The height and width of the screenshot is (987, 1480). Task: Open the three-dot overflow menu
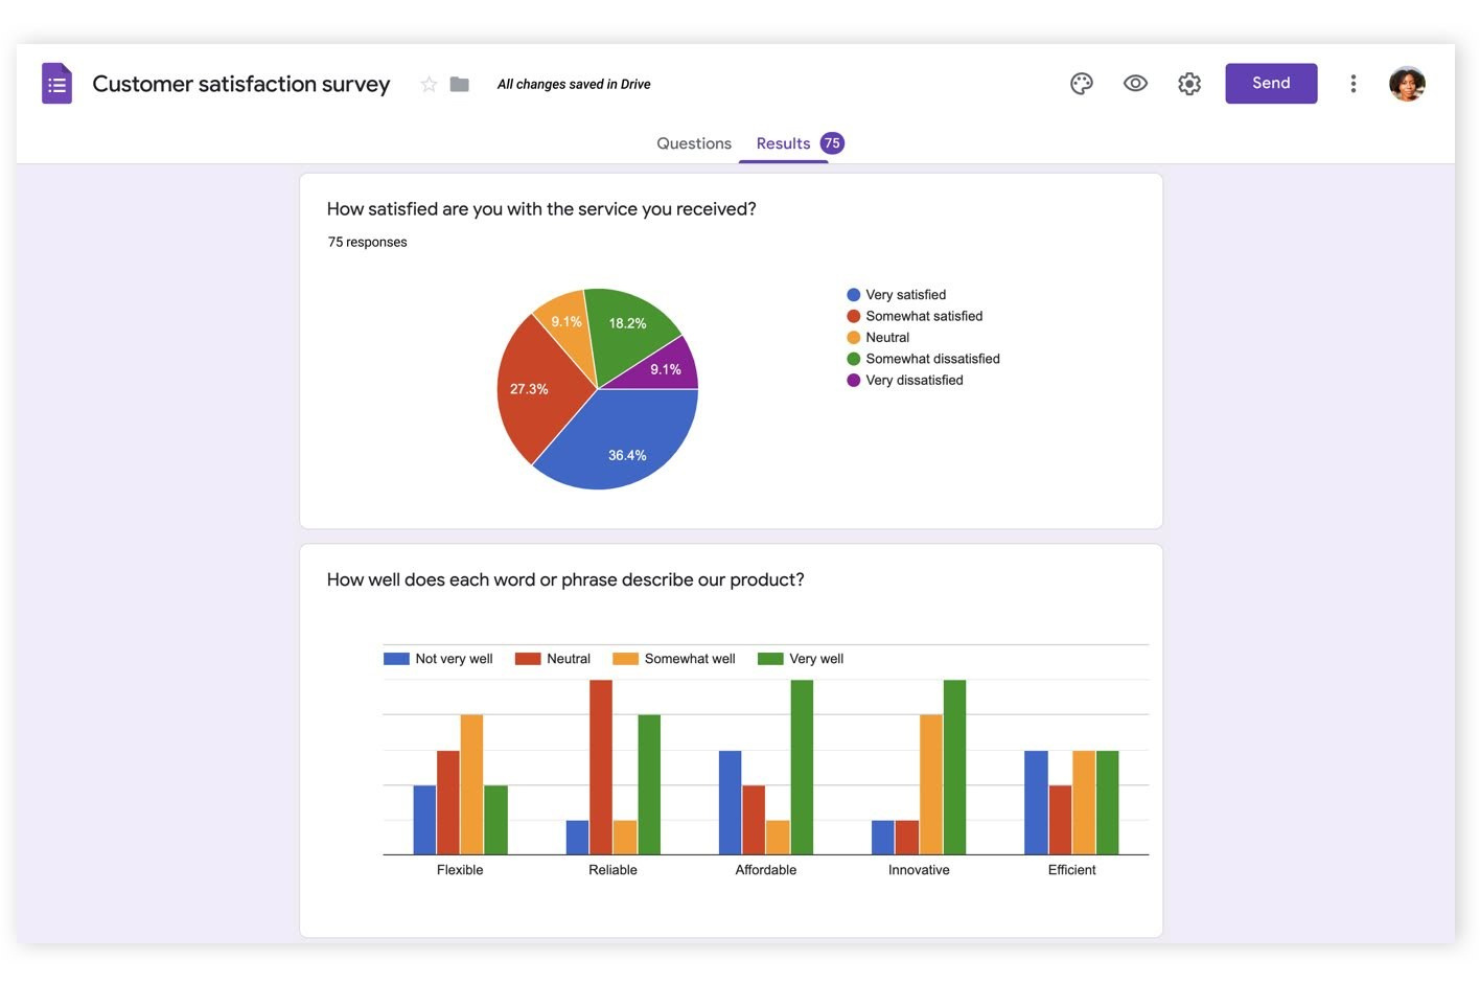(x=1353, y=83)
